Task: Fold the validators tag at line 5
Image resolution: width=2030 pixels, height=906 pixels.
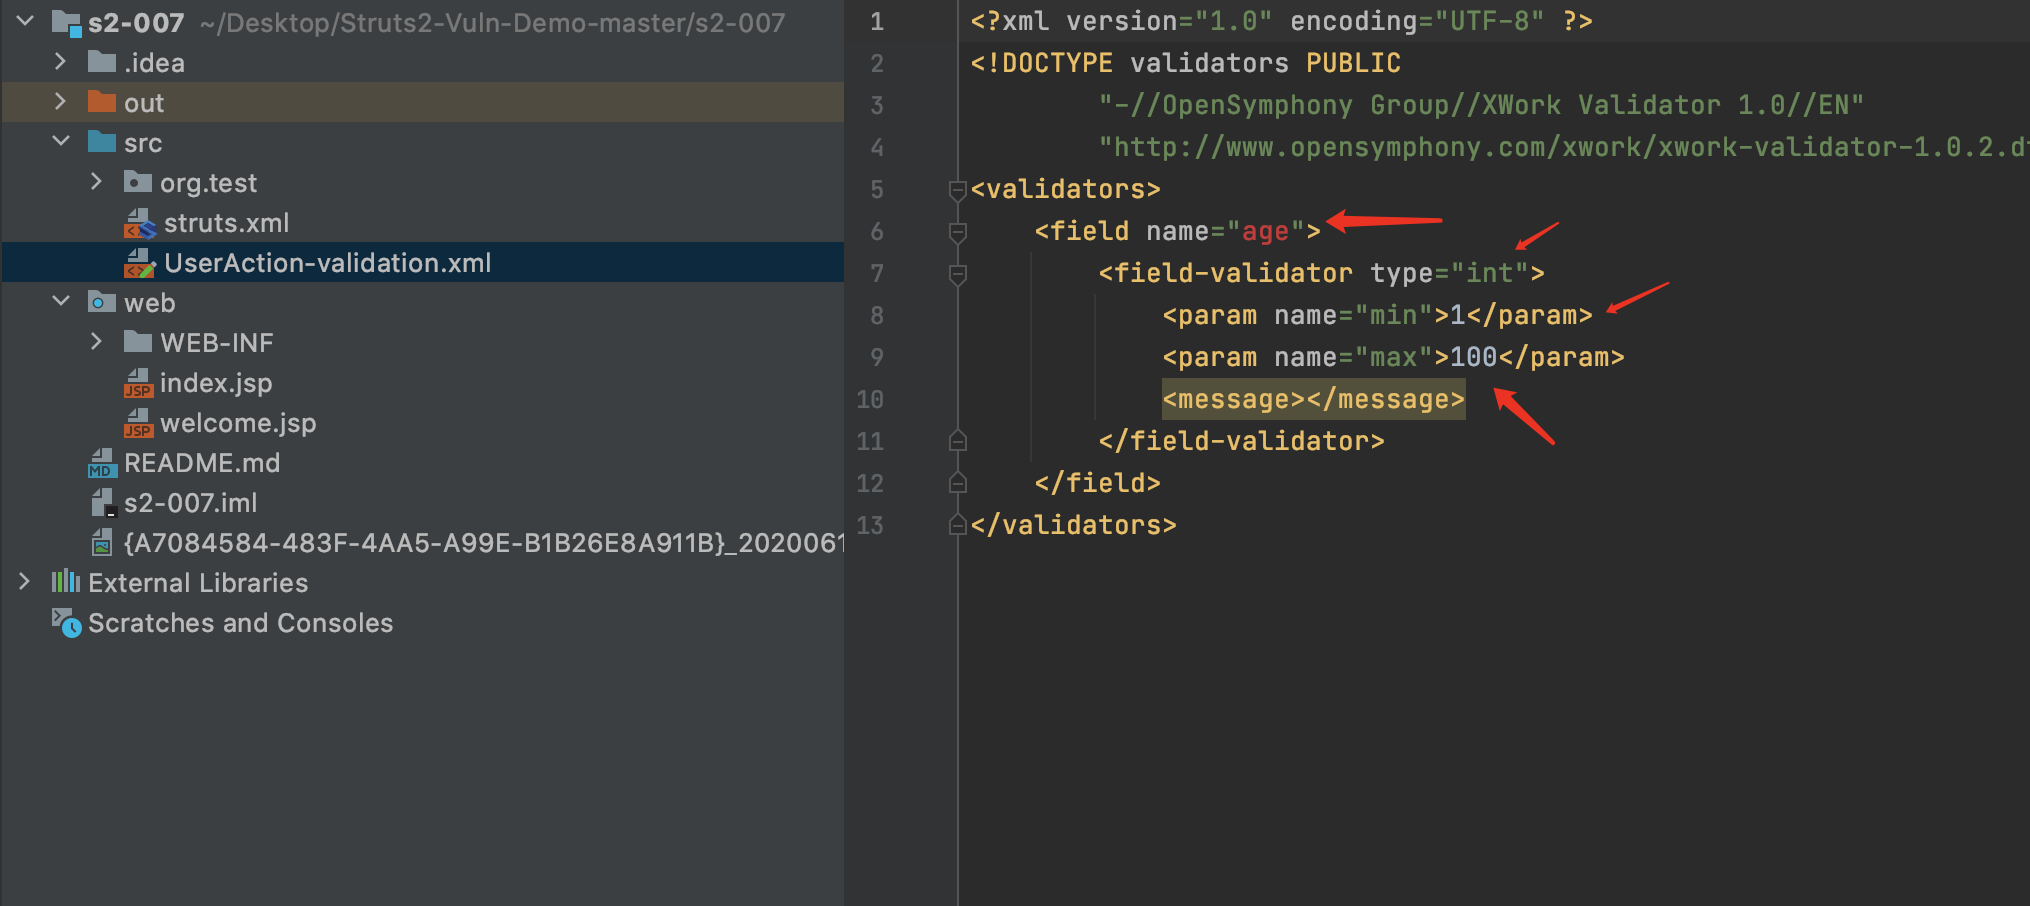Action: (x=957, y=190)
